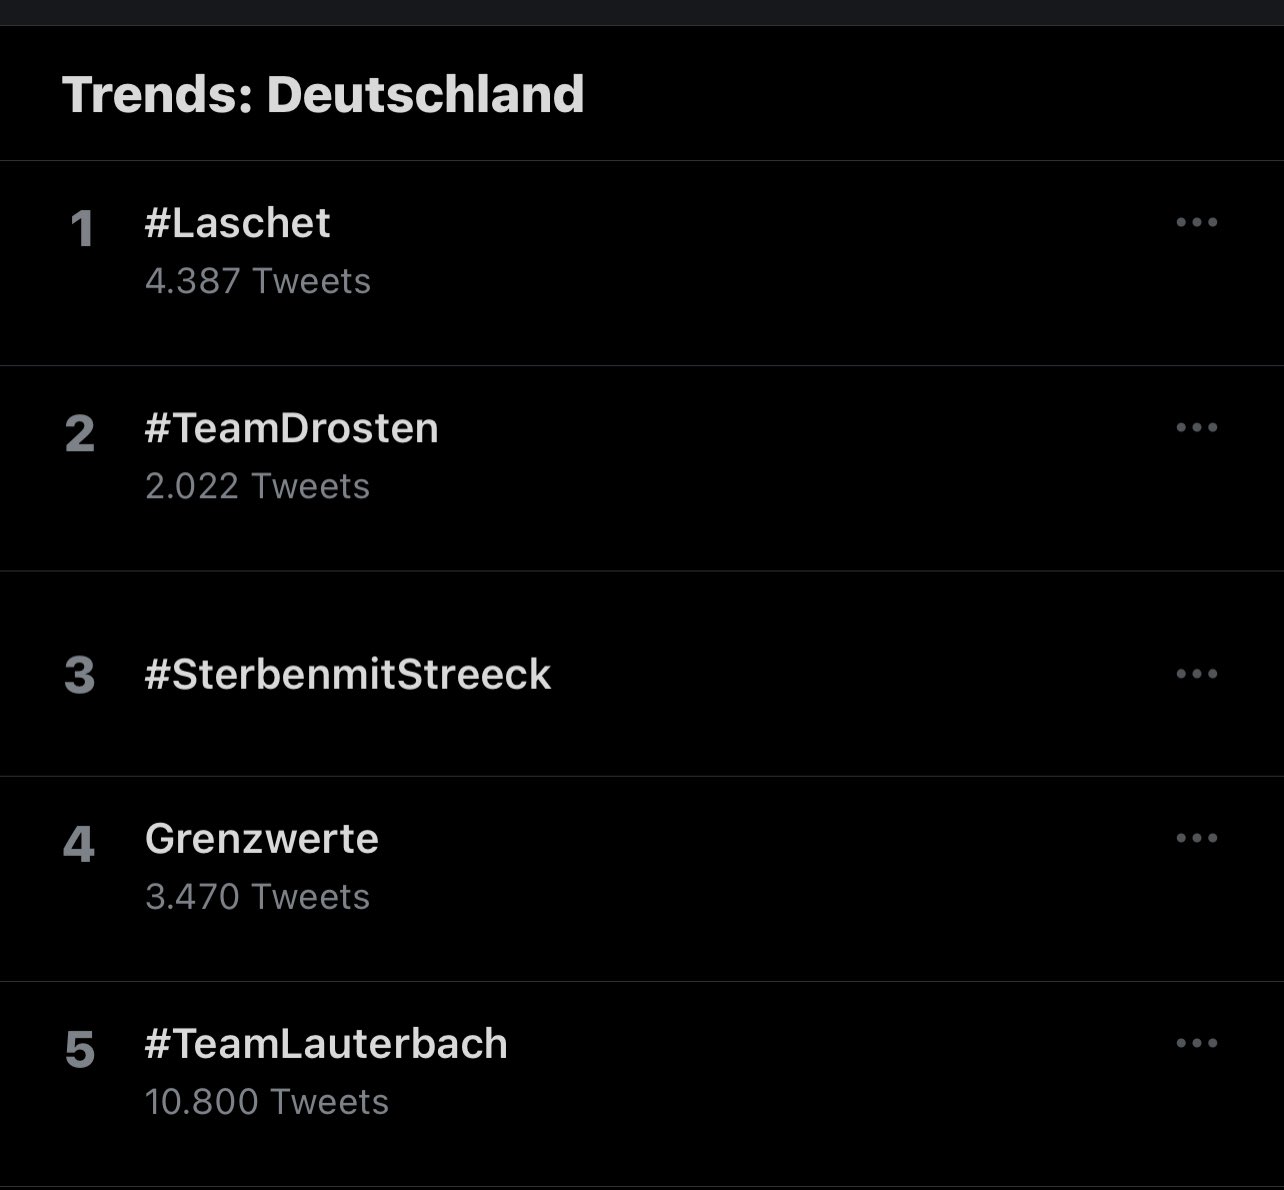
Task: Click rank number 1 beside #Laschet
Action: coord(81,229)
